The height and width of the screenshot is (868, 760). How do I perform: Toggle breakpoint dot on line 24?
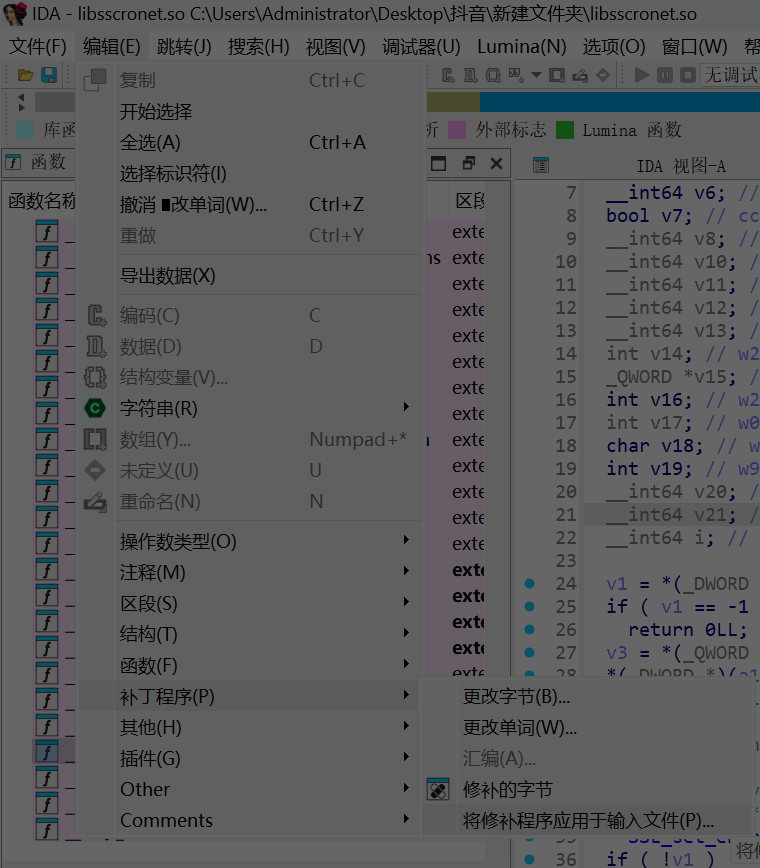point(529,584)
